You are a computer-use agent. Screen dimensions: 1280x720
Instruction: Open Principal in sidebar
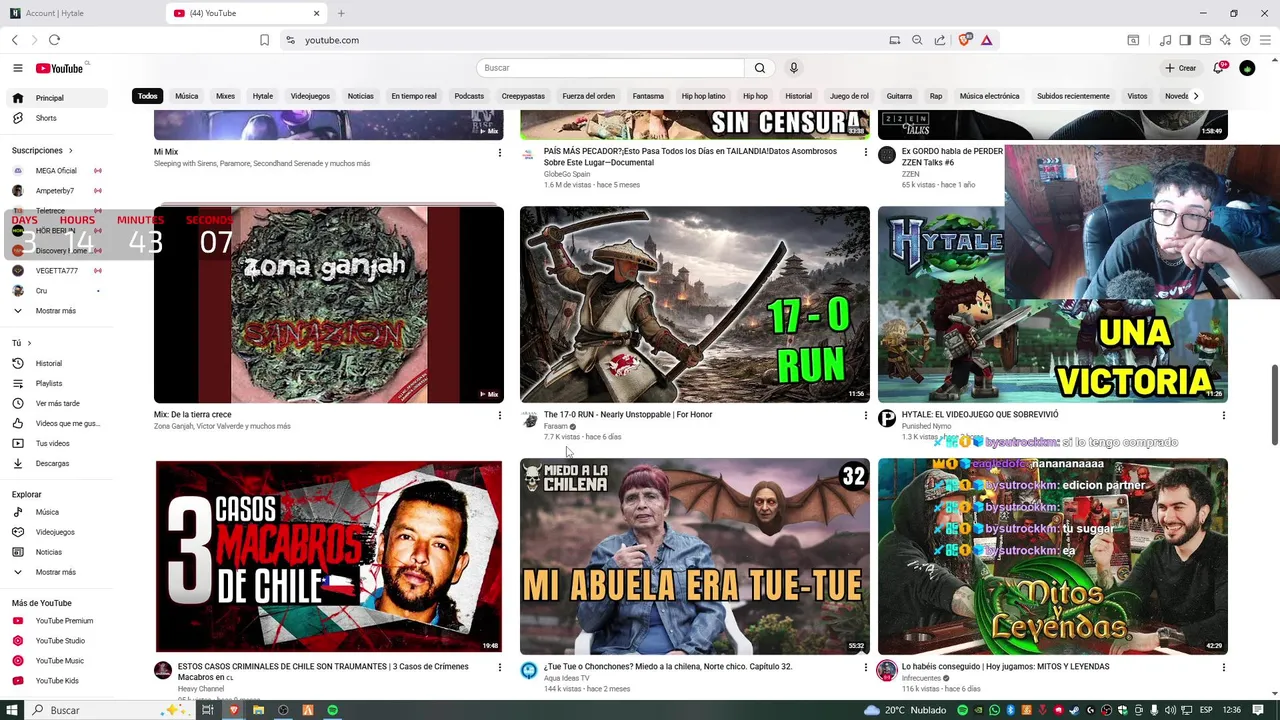[57, 98]
